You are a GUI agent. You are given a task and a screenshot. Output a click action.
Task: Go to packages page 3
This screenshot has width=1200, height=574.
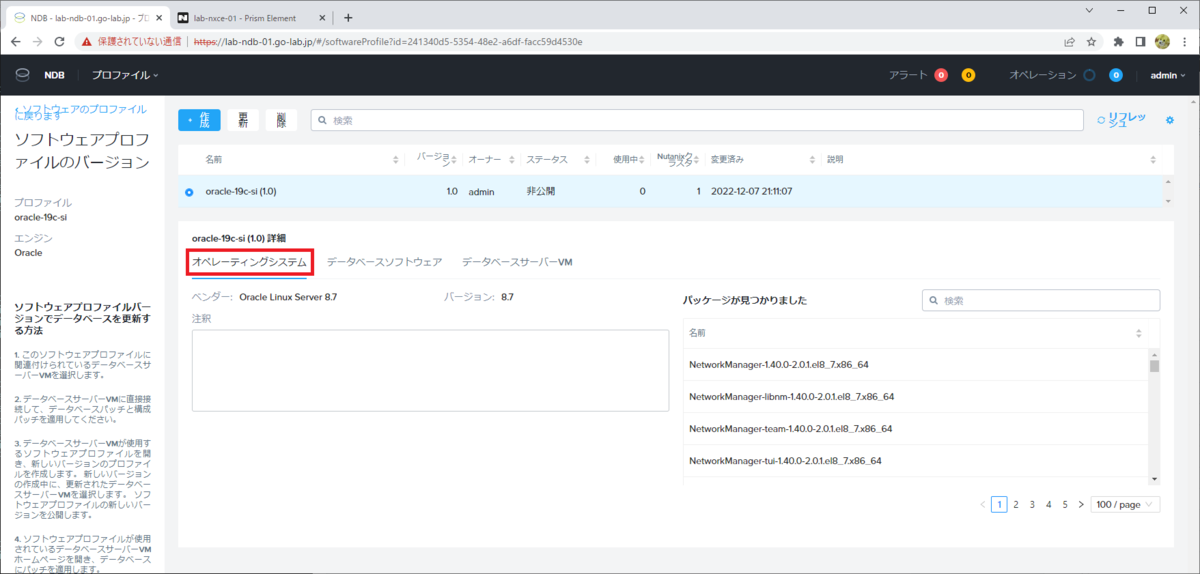[1032, 505]
